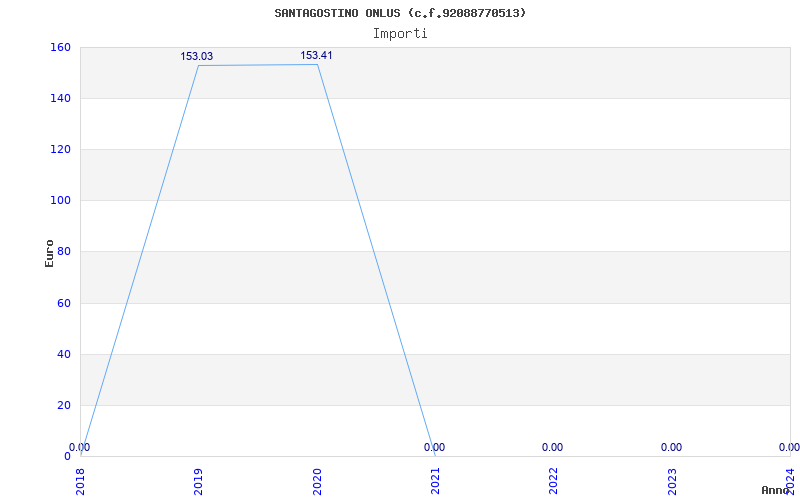
Task: Click the Anno horizontal axis title
Action: 775,490
